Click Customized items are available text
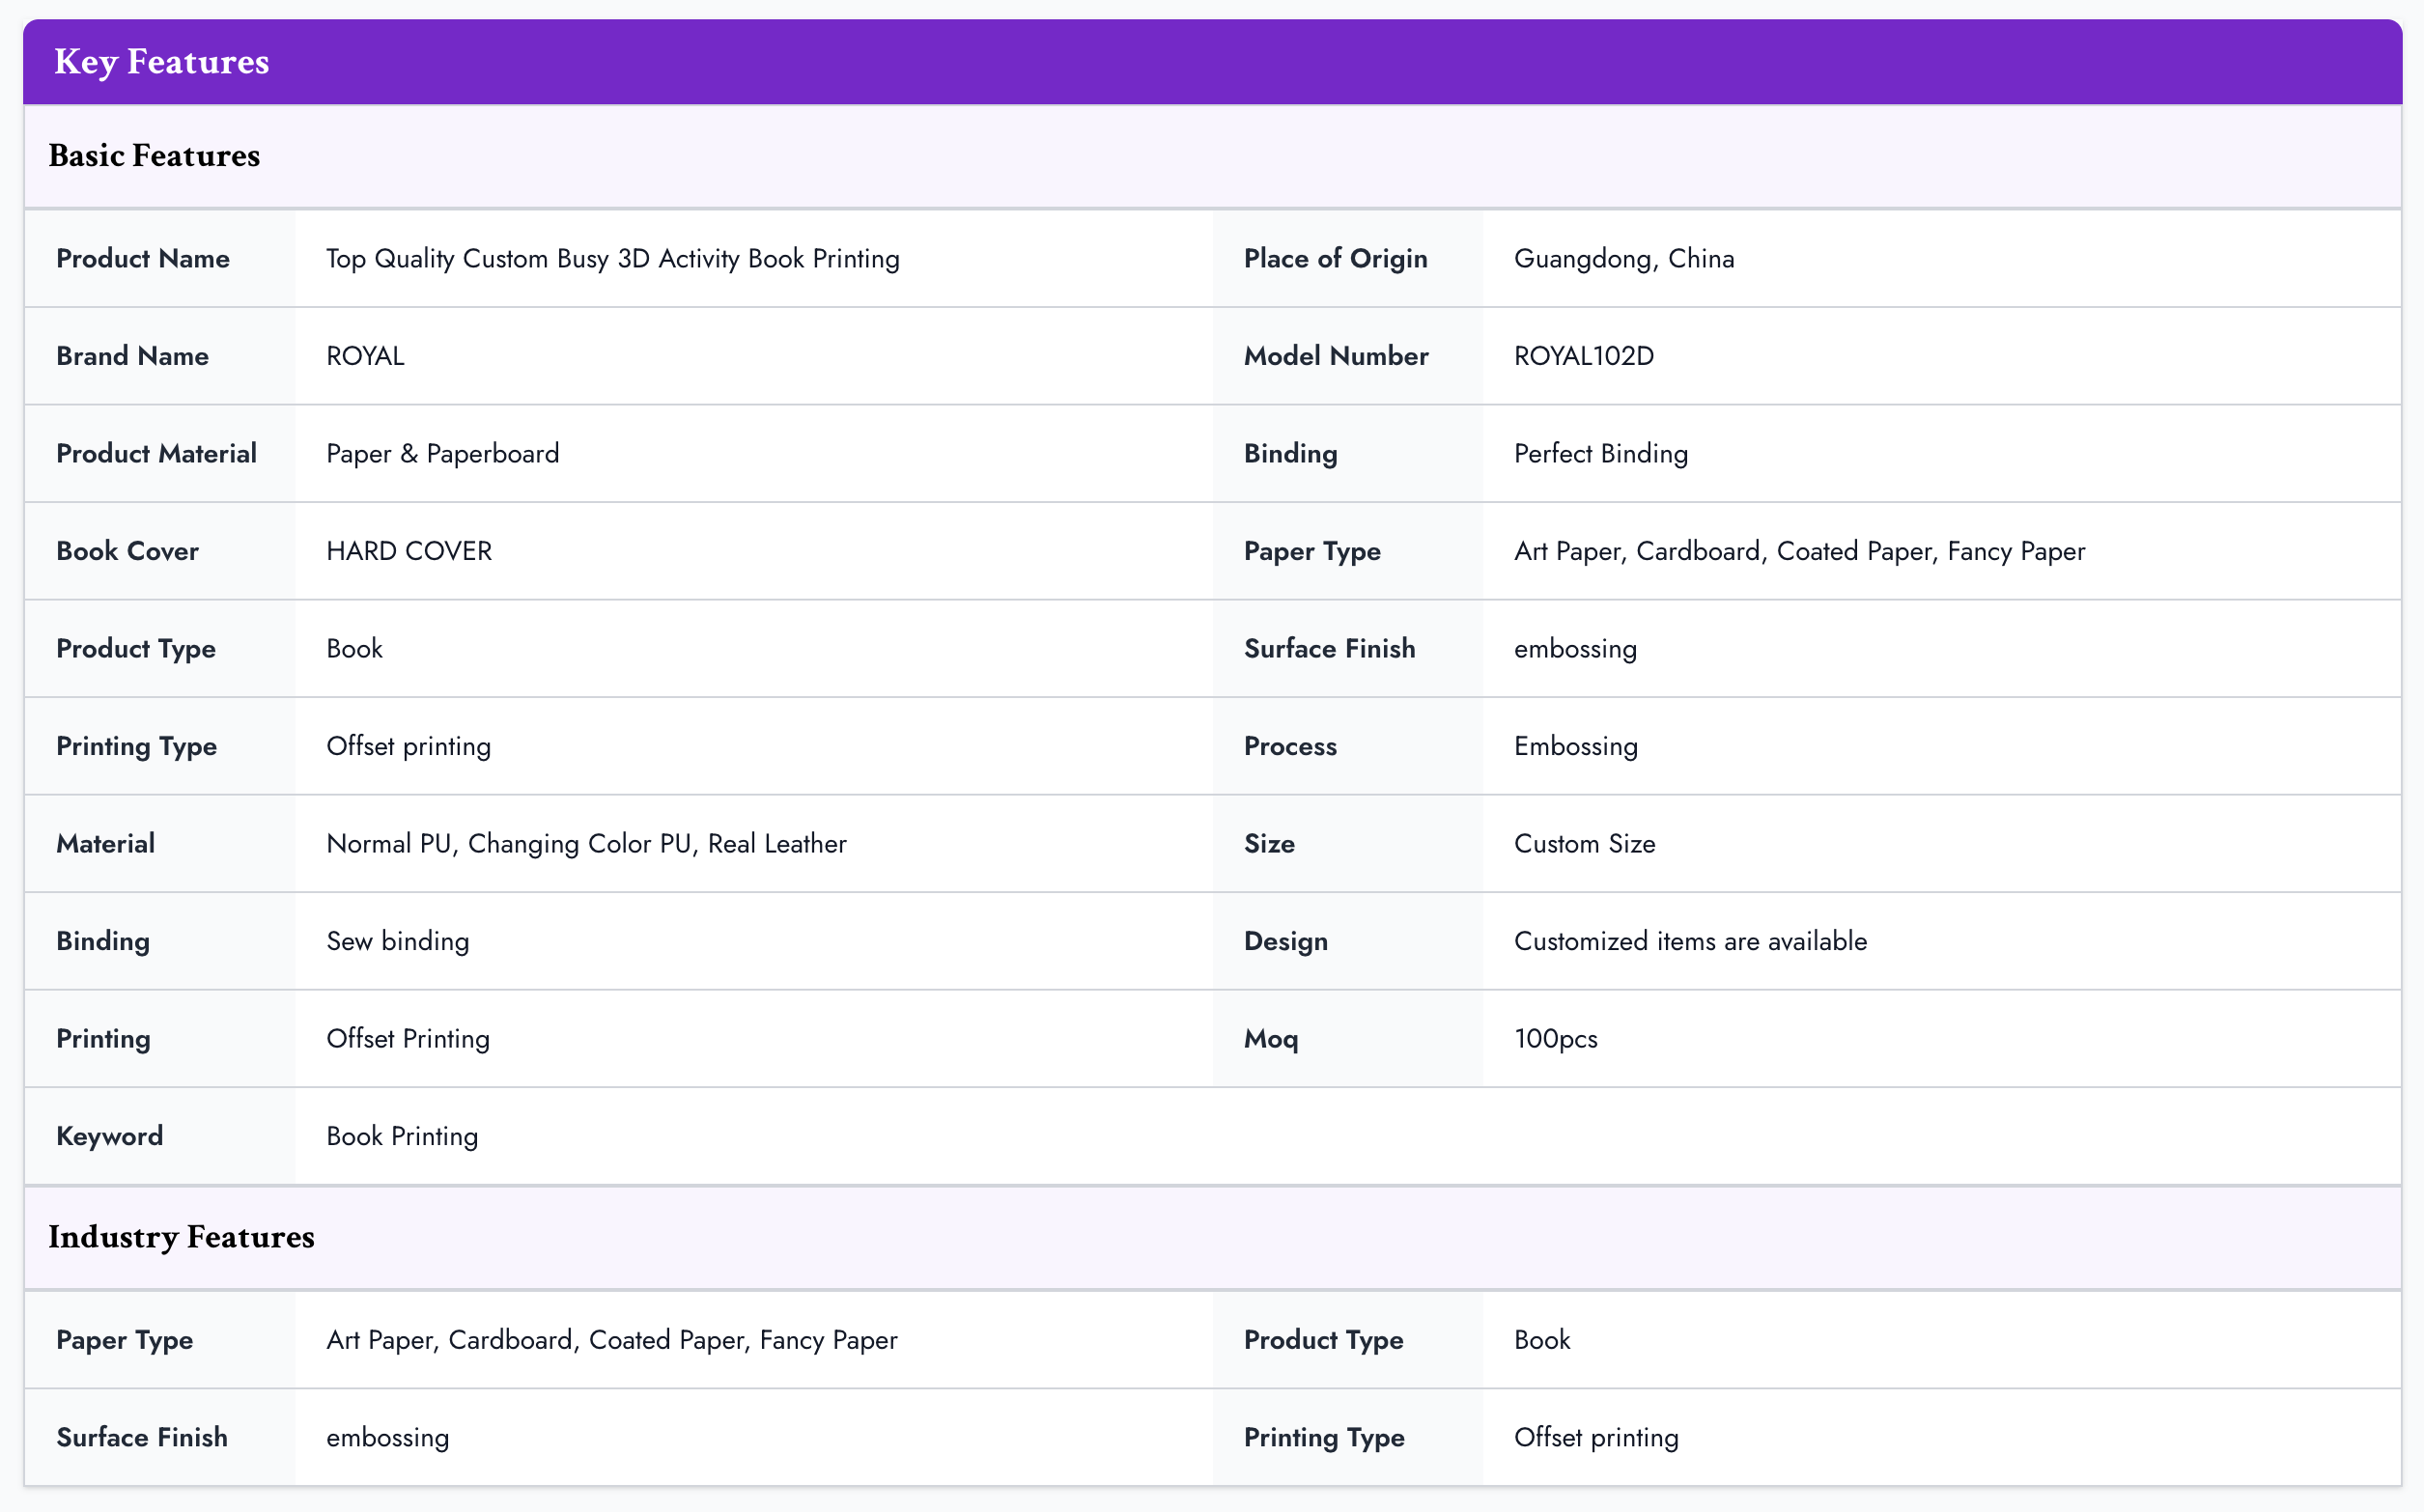Screen dimensions: 2424x1512 [x=1690, y=941]
